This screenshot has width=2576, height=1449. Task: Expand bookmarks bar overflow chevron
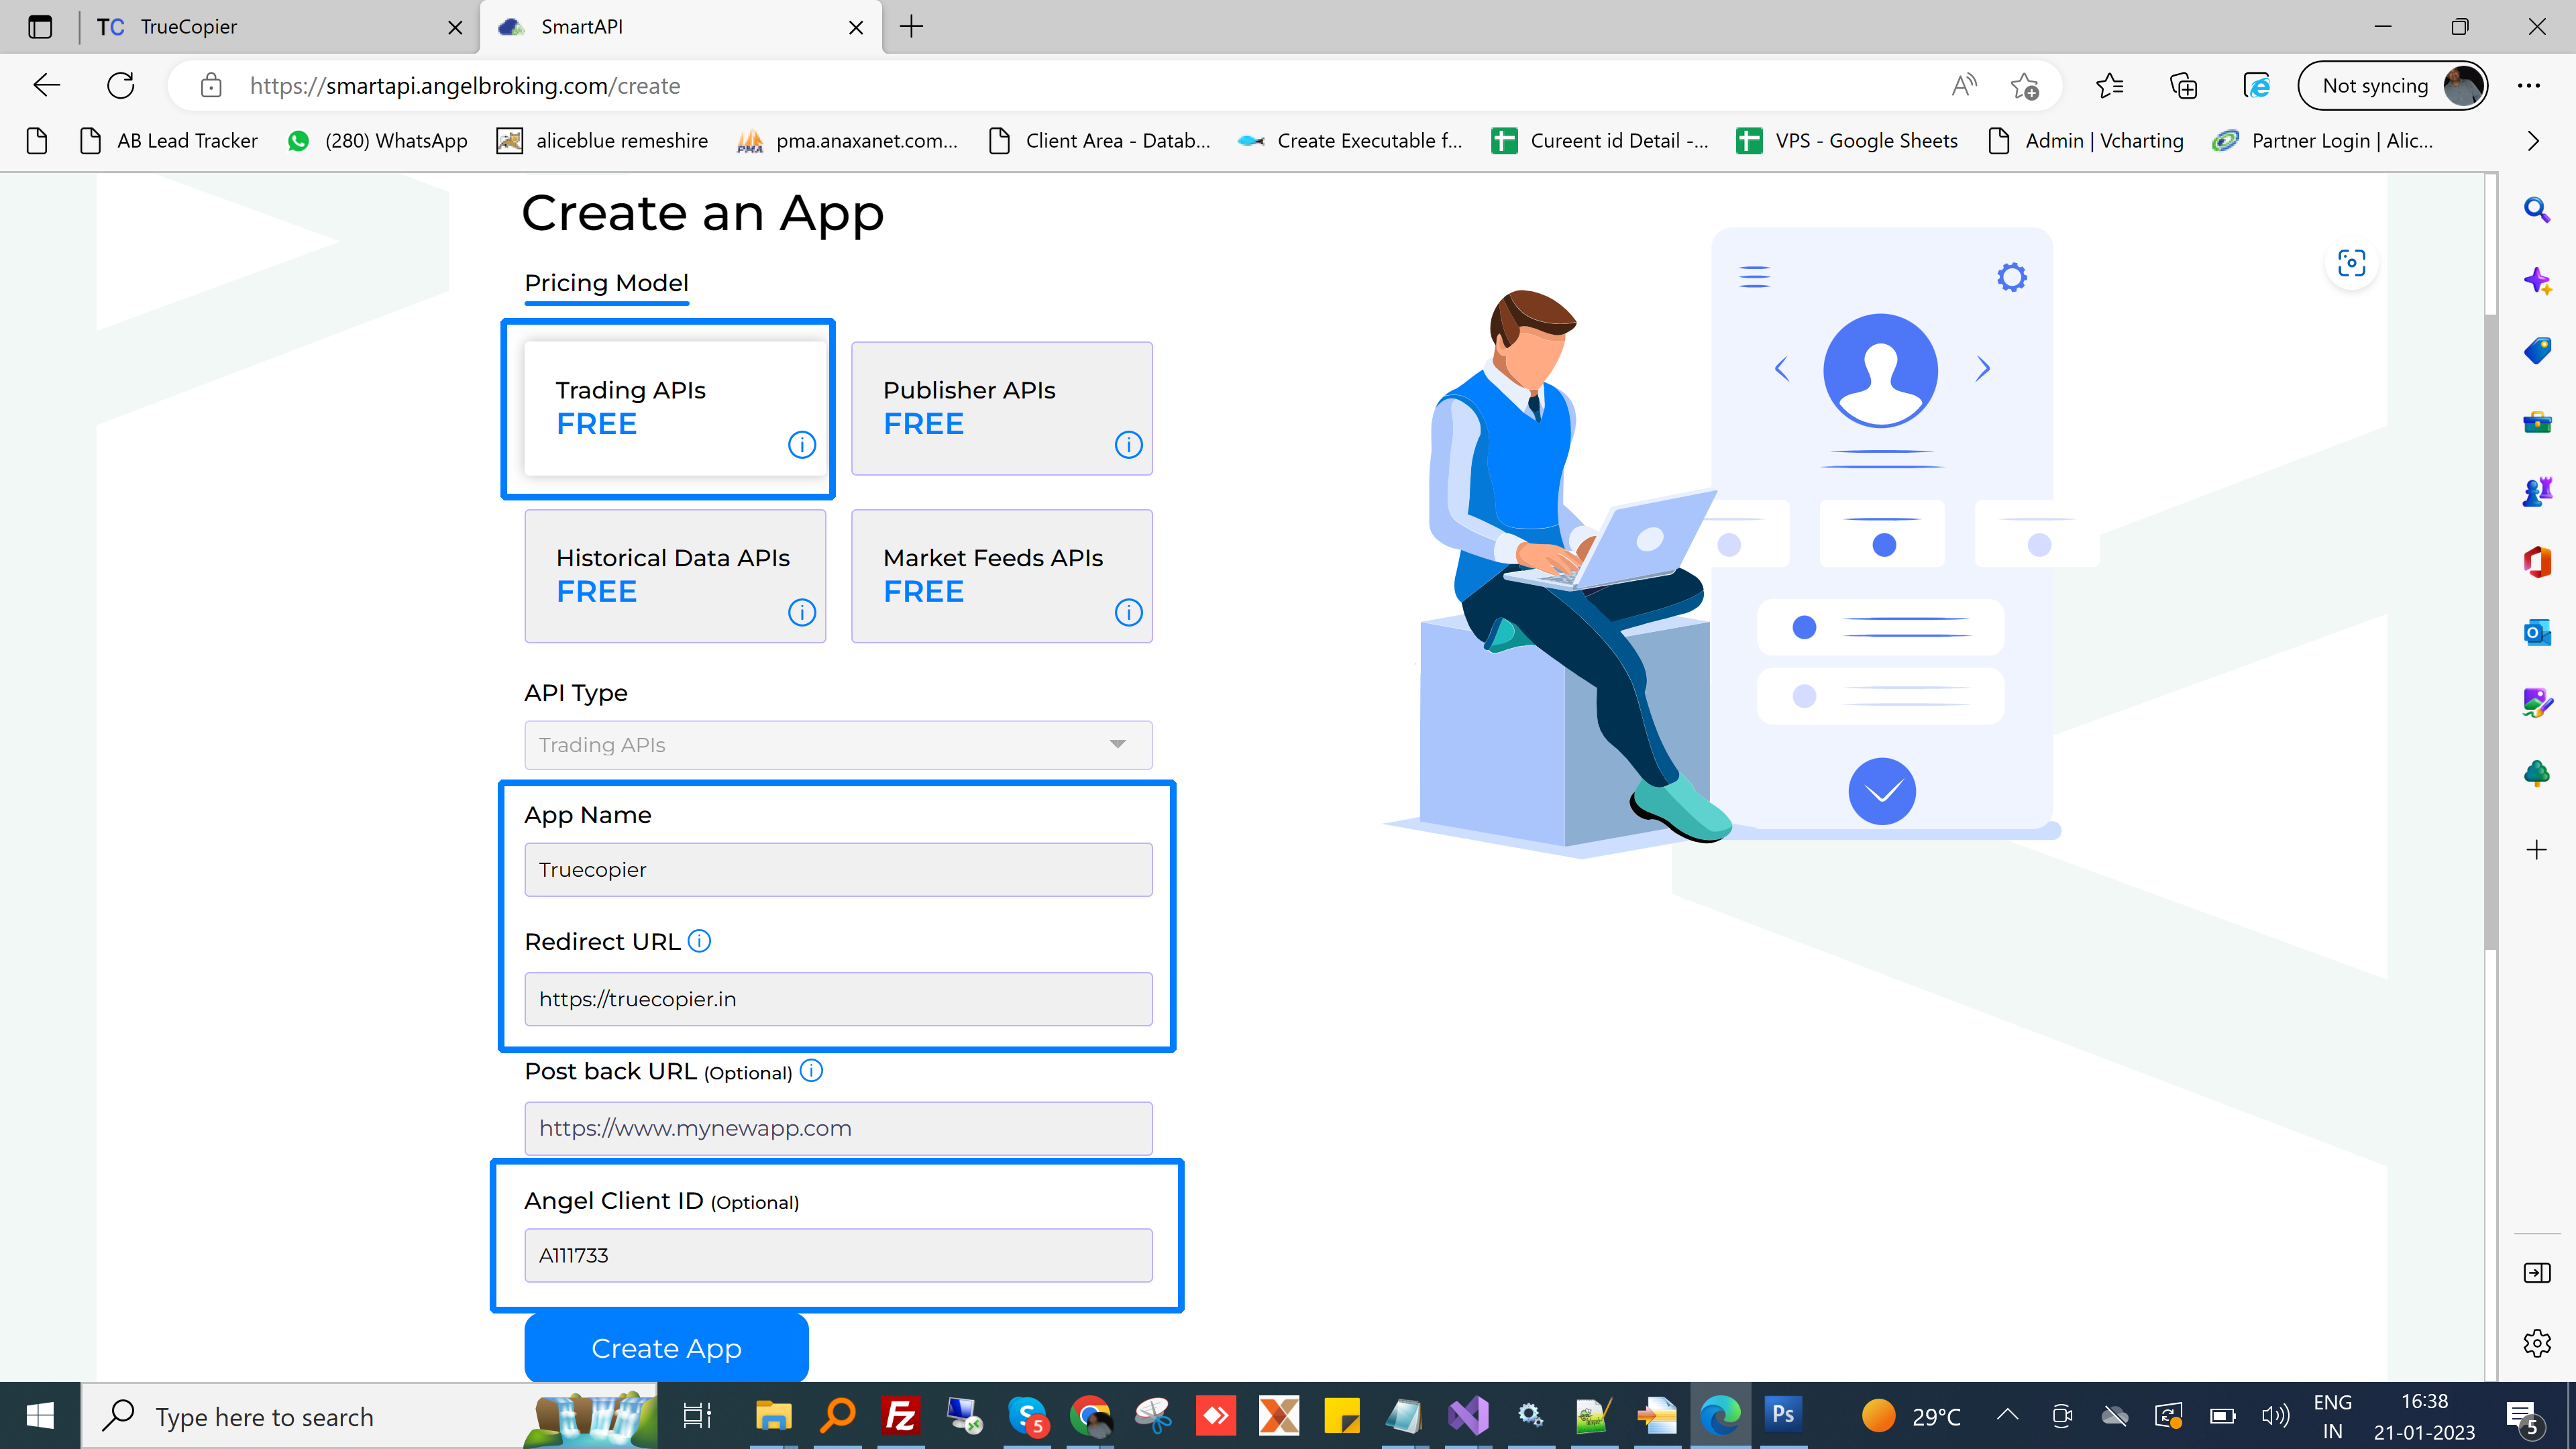pyautogui.click(x=2533, y=141)
